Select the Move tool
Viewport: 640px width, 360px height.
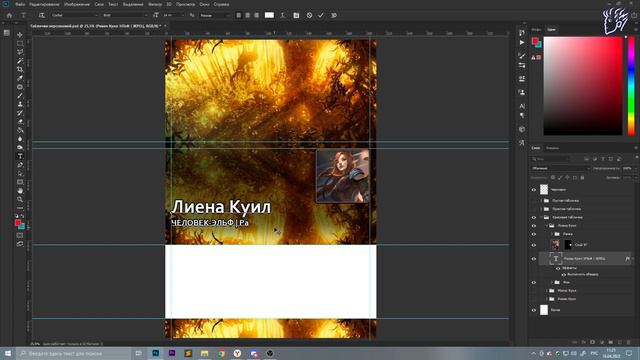click(x=20, y=35)
